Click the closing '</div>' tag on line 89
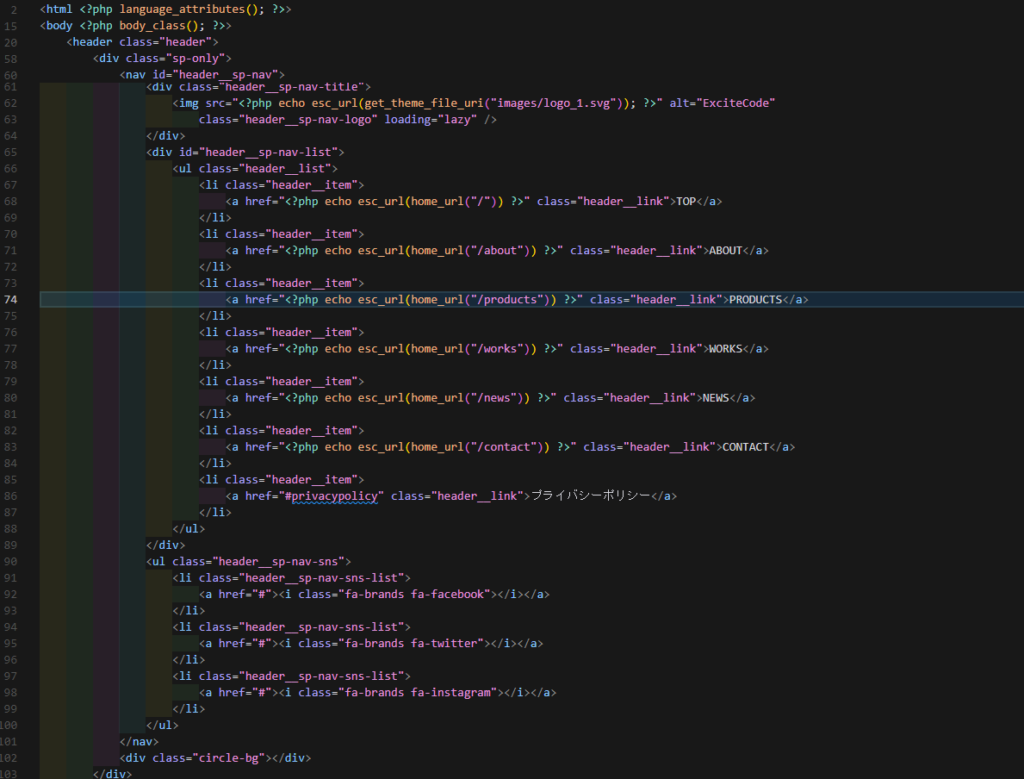1024x779 pixels. coord(166,545)
